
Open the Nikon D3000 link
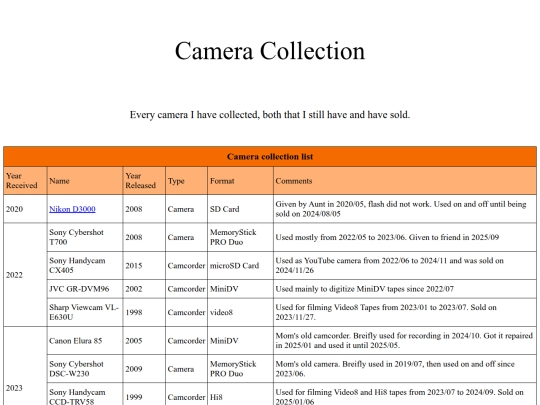point(72,209)
